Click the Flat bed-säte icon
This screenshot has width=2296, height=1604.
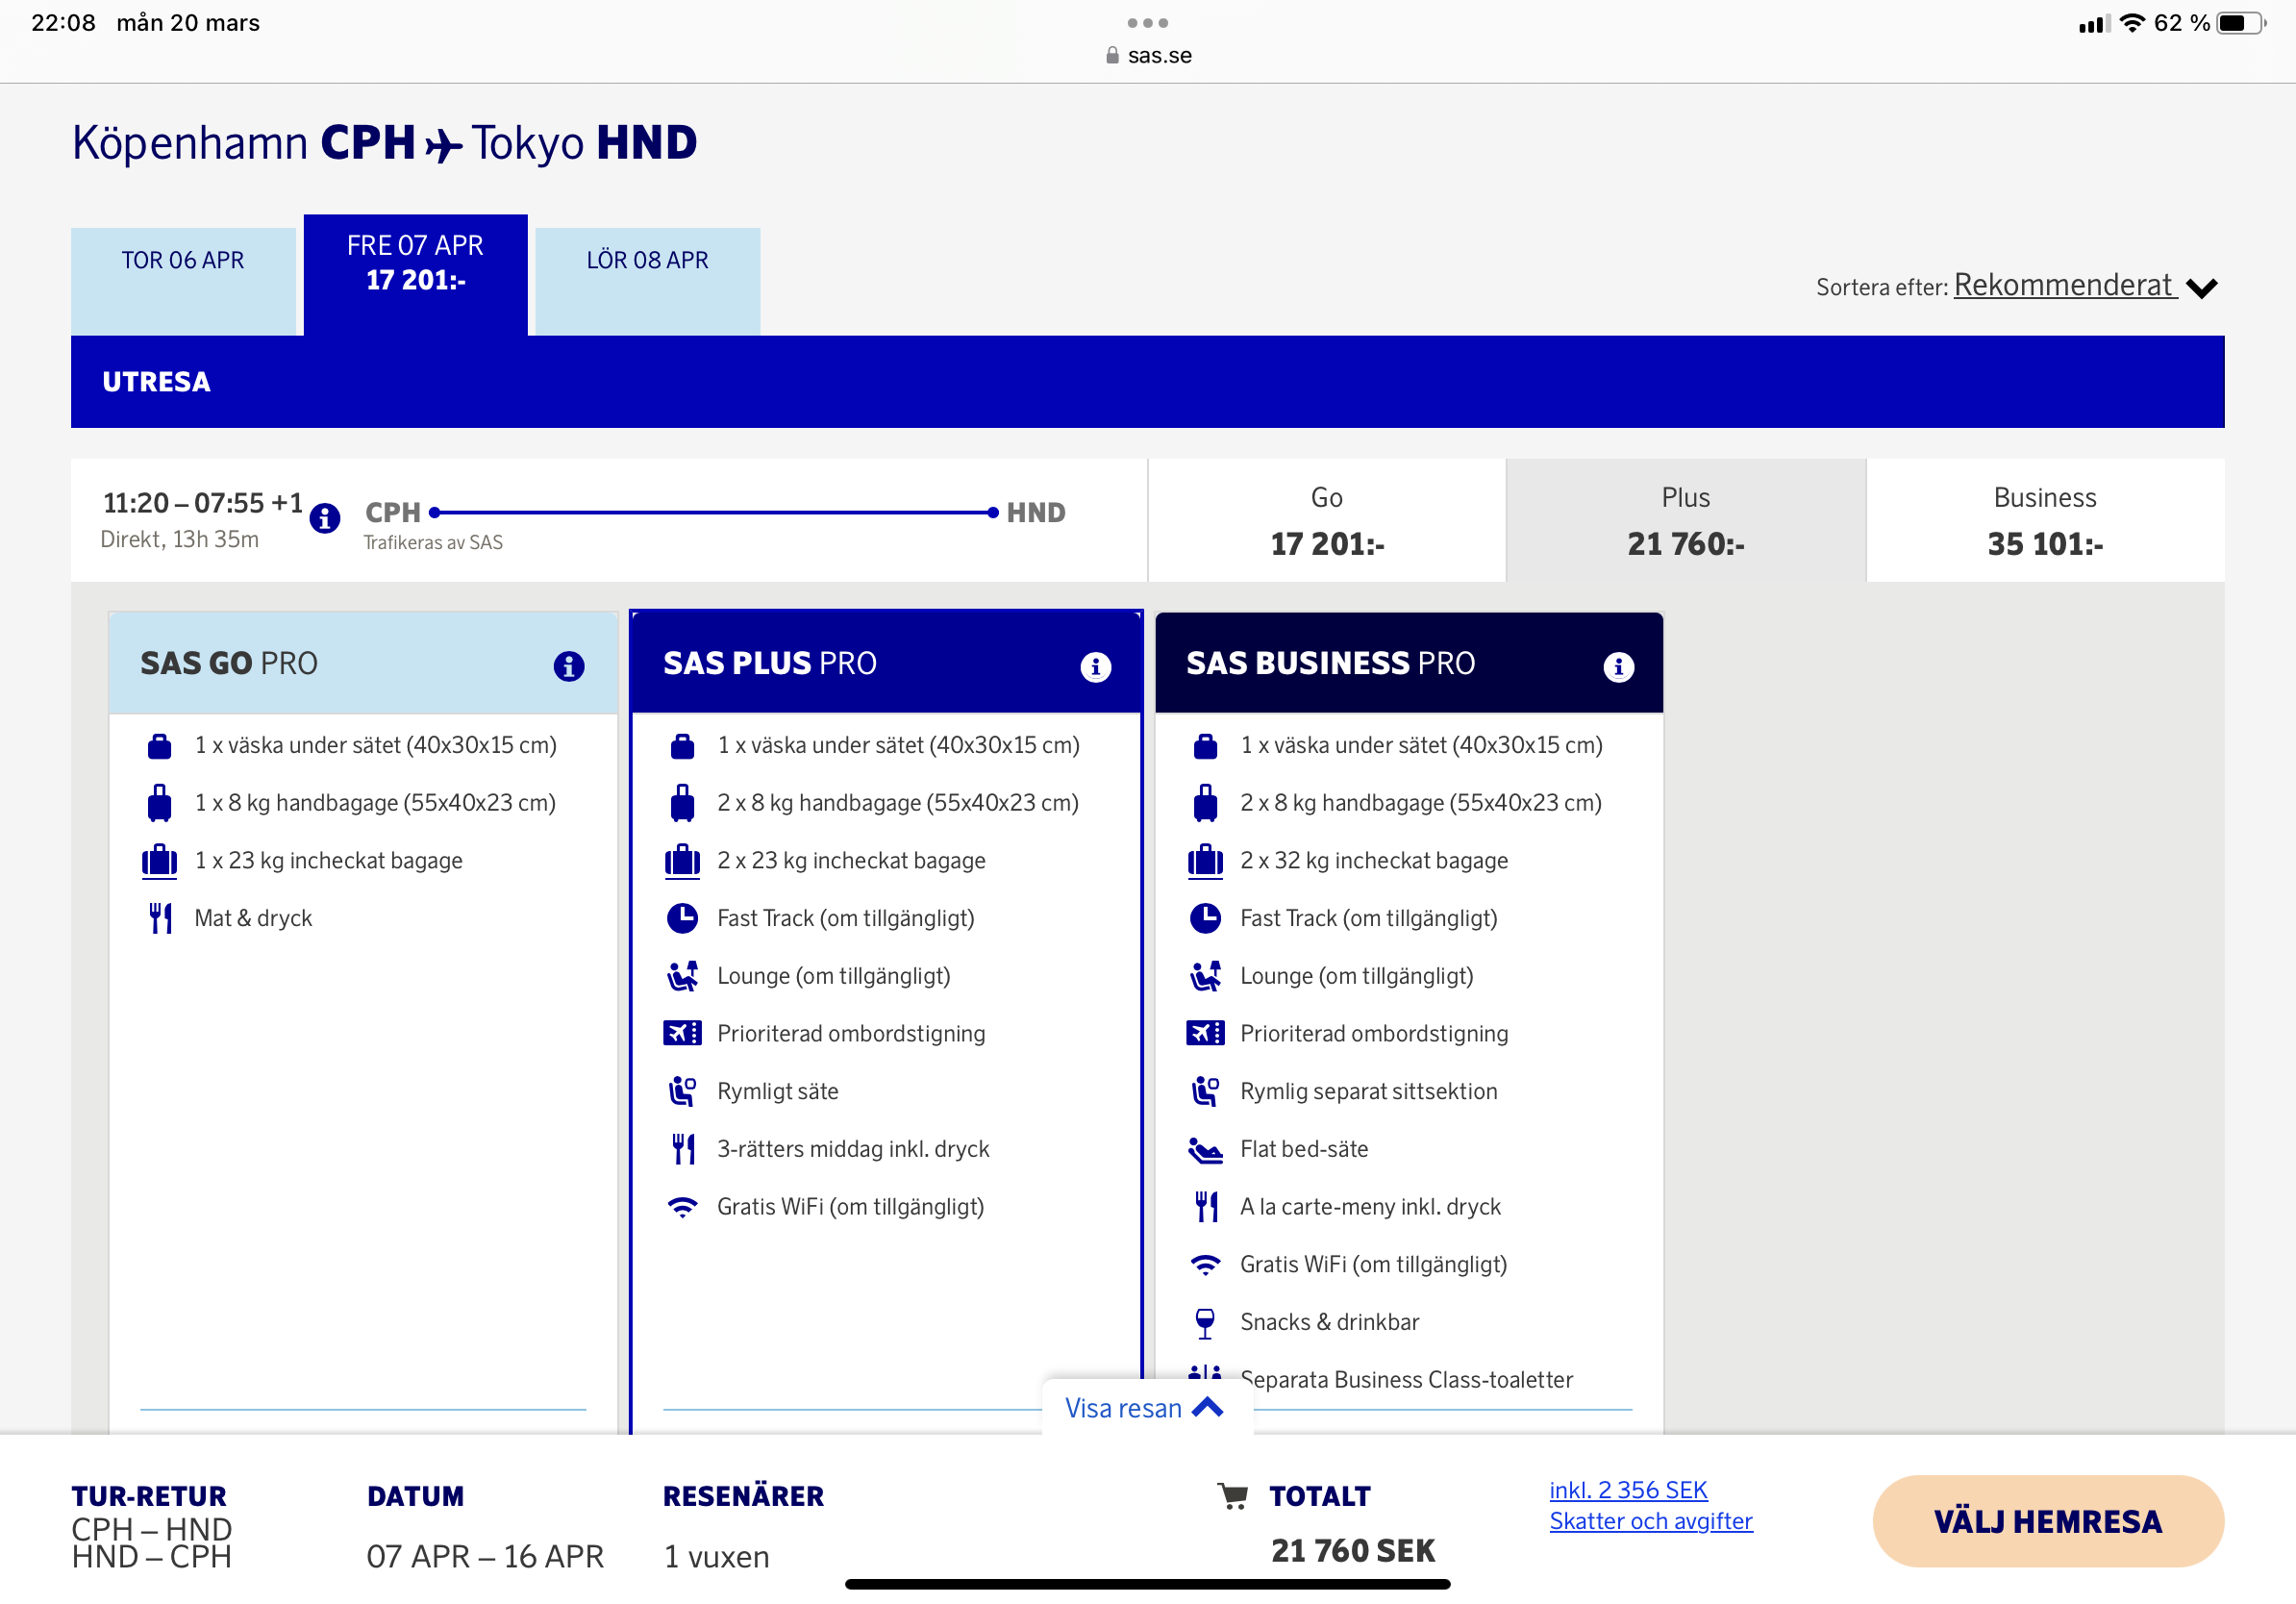coord(1207,1149)
